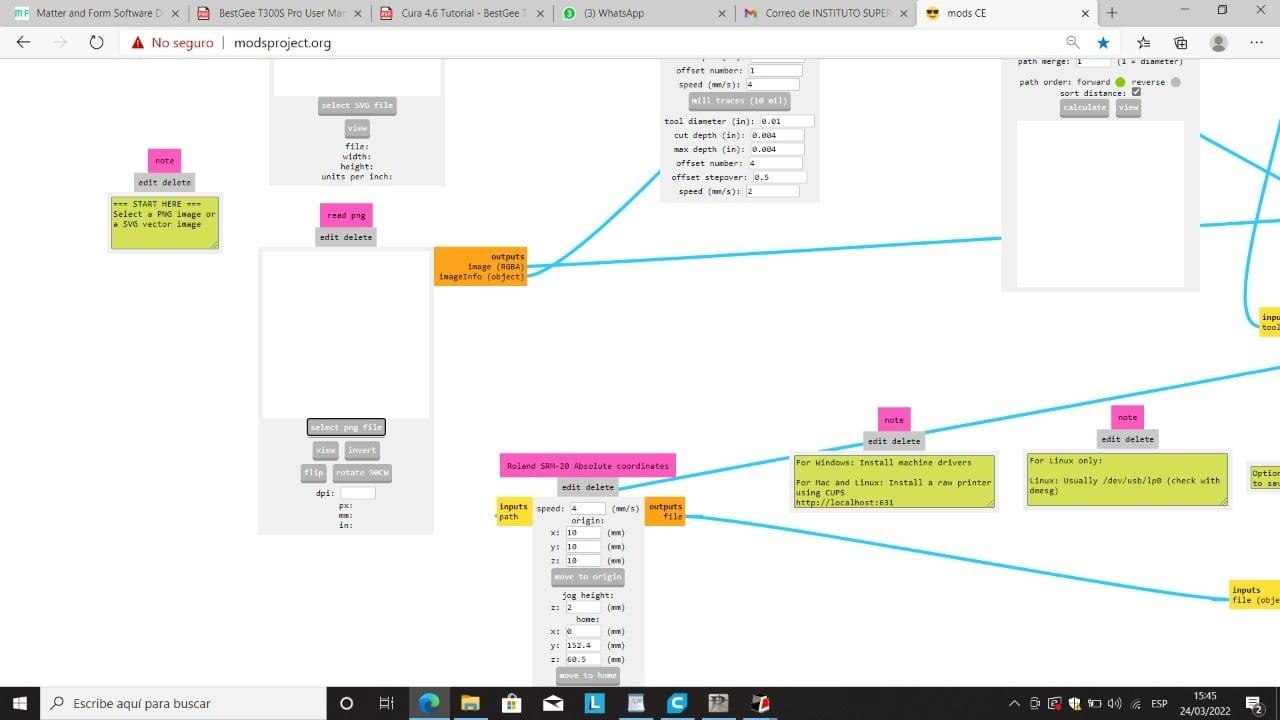Open Microsoft Store from the taskbar
Image resolution: width=1280 pixels, height=720 pixels.
[510, 703]
